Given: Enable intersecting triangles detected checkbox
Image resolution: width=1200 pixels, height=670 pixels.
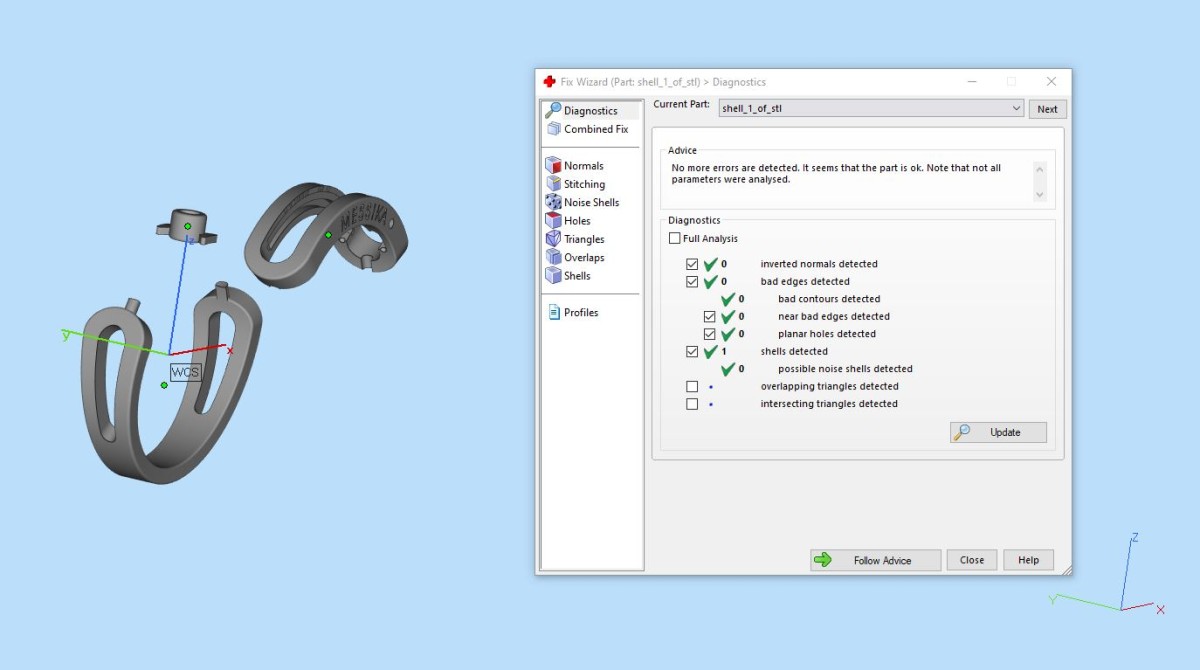Looking at the screenshot, I should (692, 404).
